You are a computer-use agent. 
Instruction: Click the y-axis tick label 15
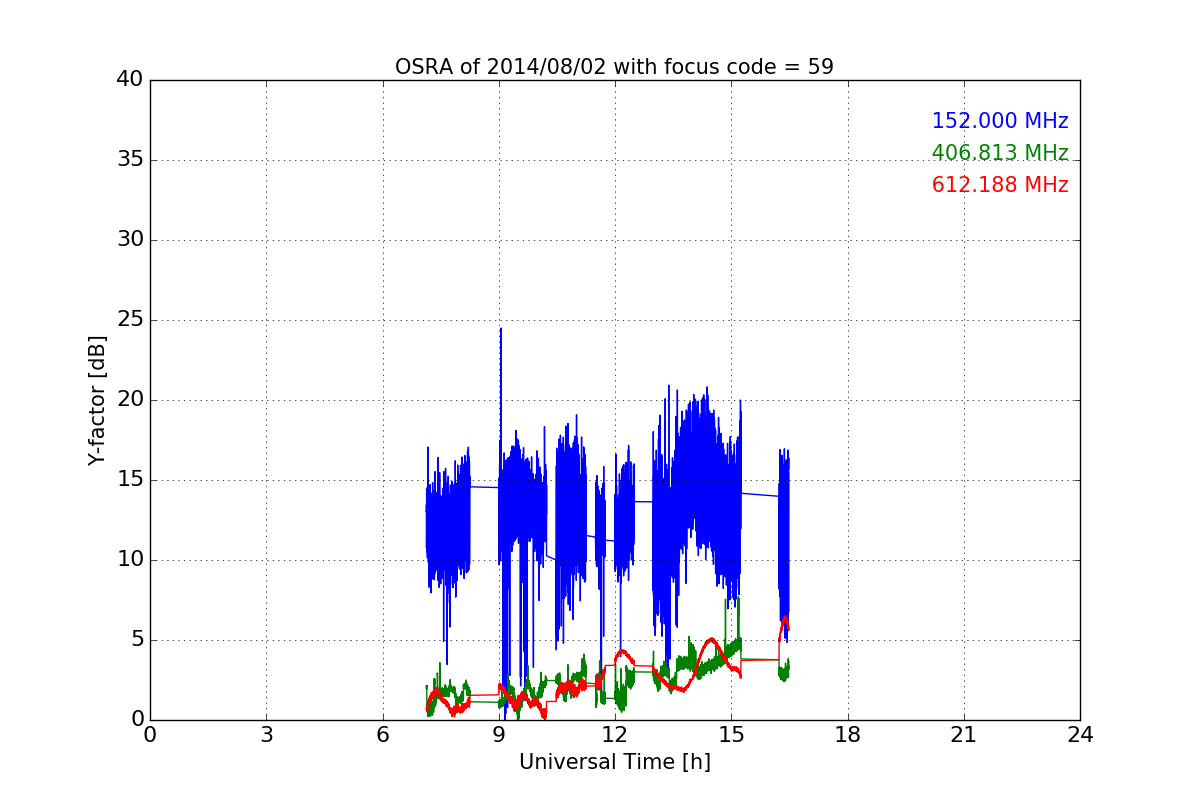click(130, 480)
